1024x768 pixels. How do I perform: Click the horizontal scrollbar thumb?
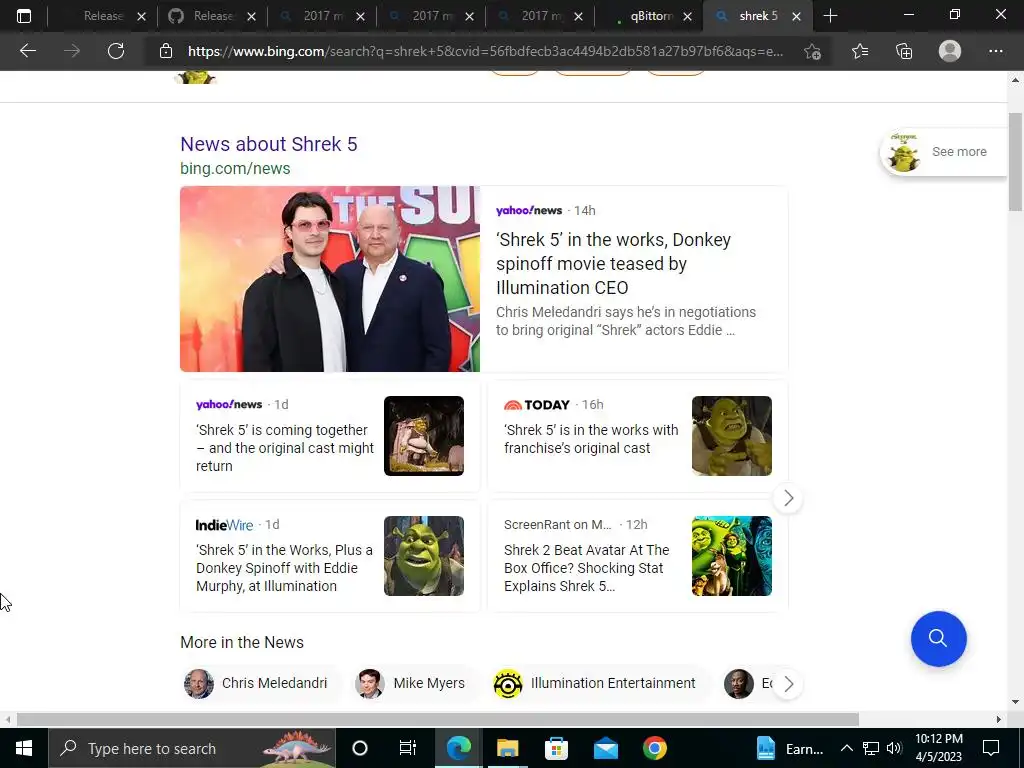[x=438, y=719]
